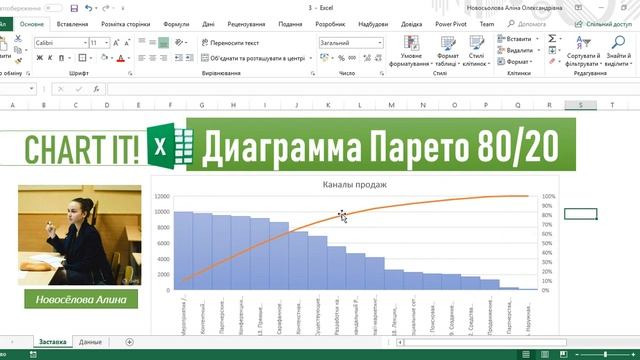Copy the selection to clipboard
The image size is (640, 360).
[x=18, y=50]
